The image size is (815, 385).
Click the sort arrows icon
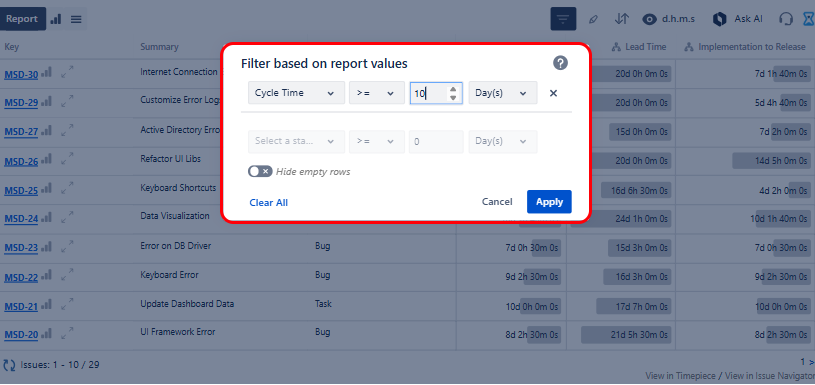[622, 19]
